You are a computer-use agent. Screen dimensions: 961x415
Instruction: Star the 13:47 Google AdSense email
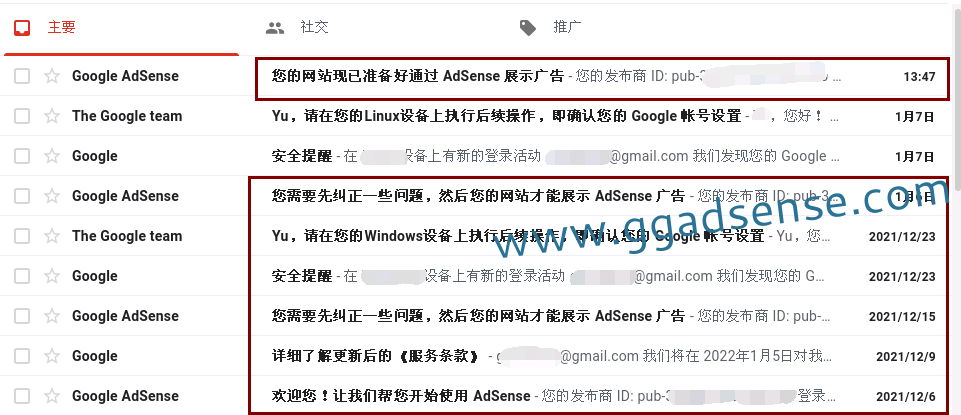click(x=52, y=76)
